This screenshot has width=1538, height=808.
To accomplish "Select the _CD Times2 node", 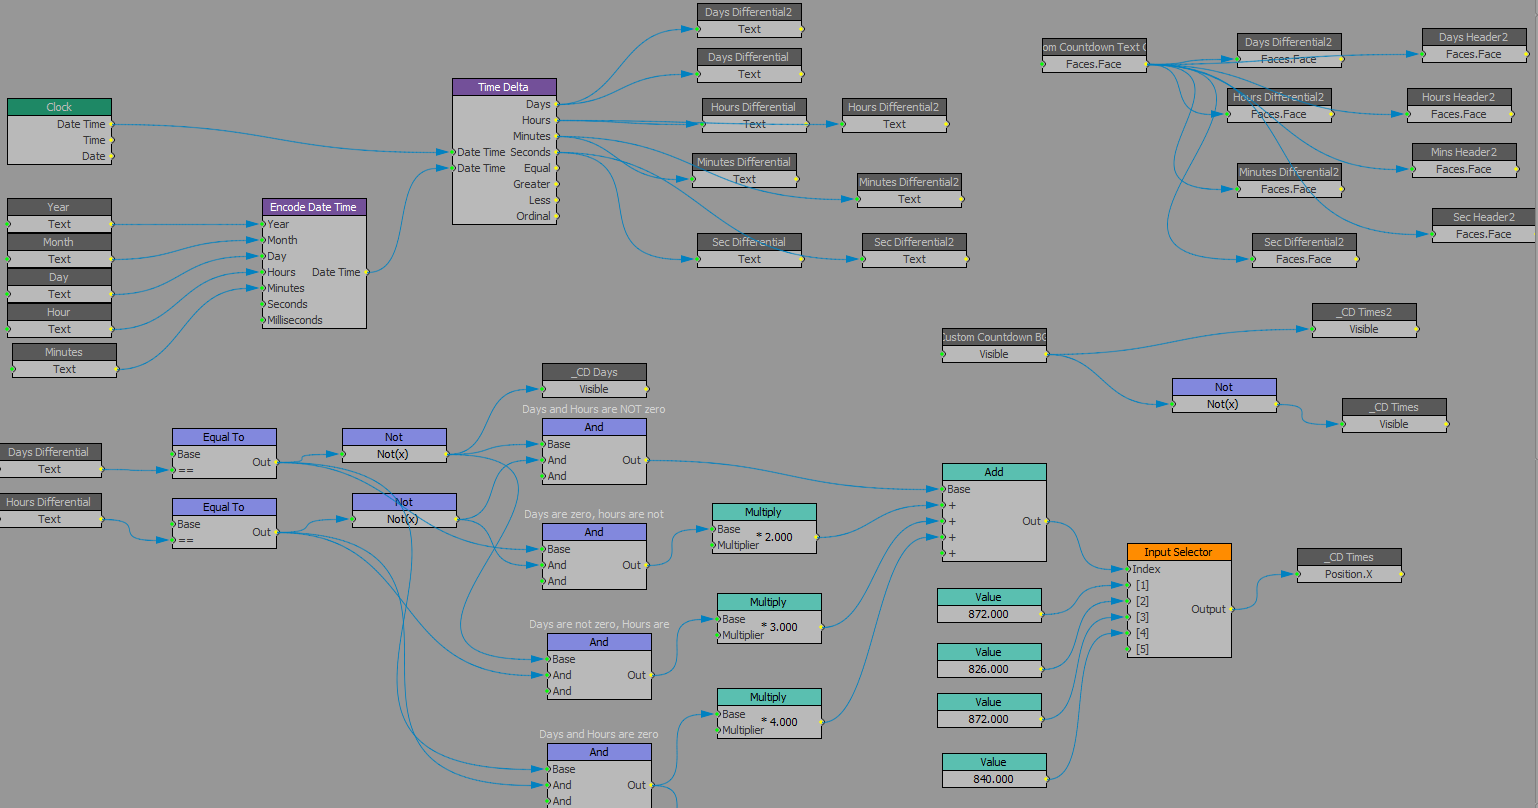I will [x=1364, y=320].
